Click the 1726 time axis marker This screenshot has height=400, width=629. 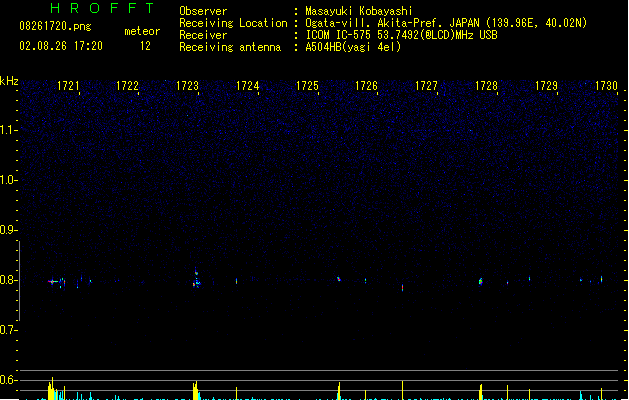(x=366, y=86)
